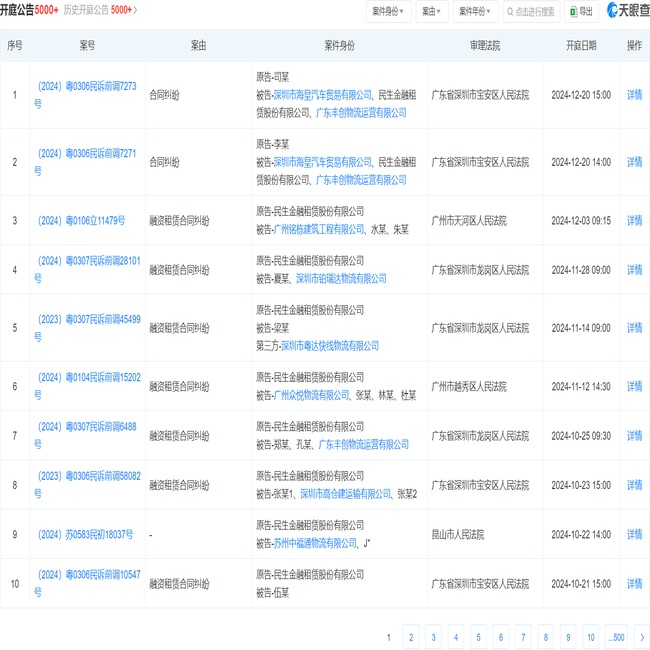This screenshot has width=650, height=650.
Task: Open 广州铭栋建筑工程有限公司 company link
Action: coord(318,229)
